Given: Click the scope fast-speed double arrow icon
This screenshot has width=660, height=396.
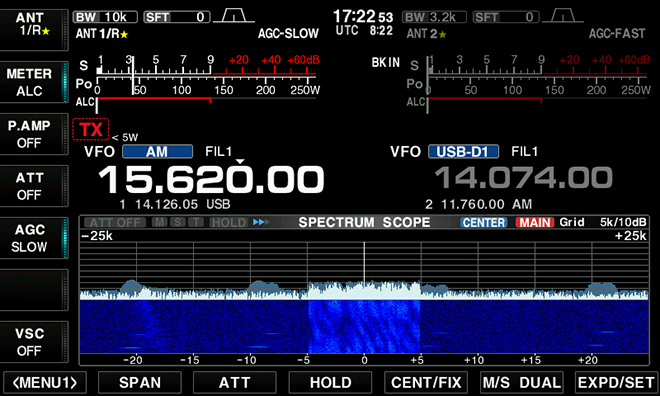Looking at the screenshot, I should pyautogui.click(x=261, y=222).
